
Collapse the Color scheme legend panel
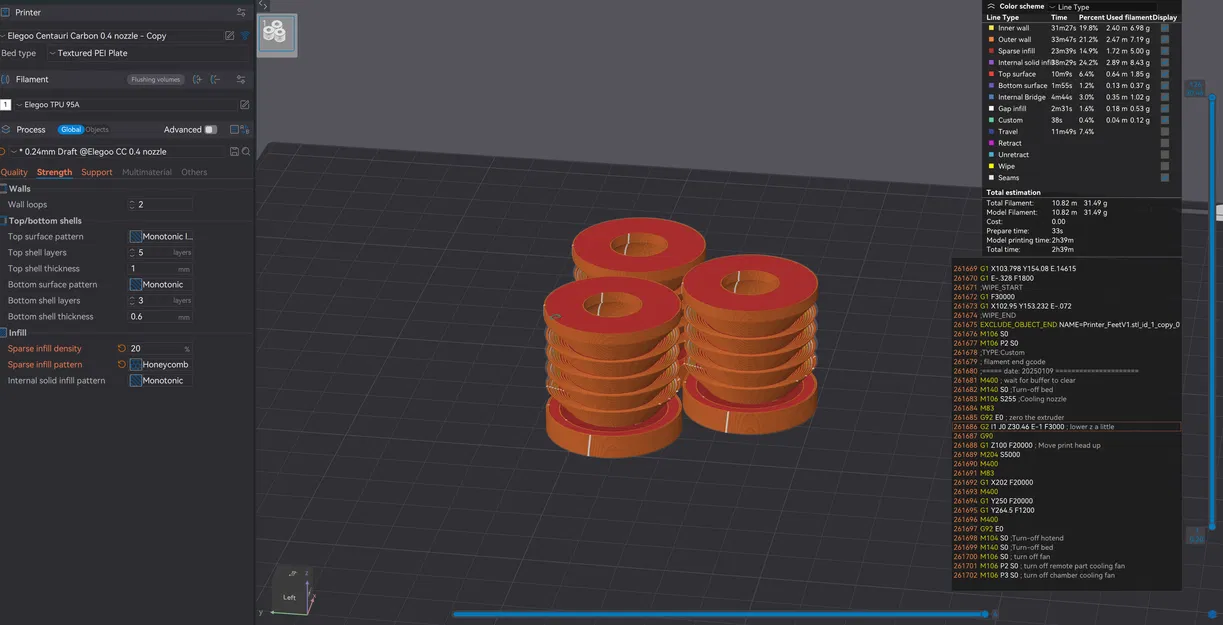(991, 6)
